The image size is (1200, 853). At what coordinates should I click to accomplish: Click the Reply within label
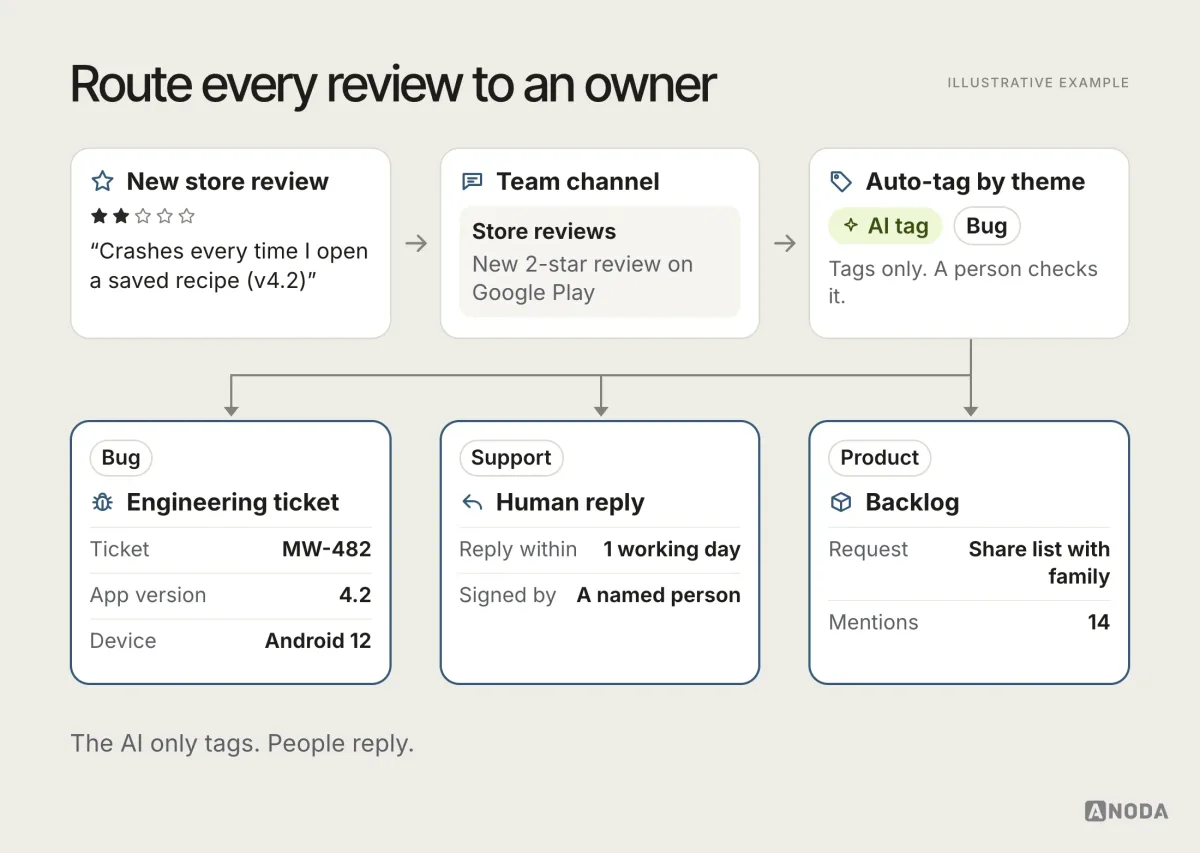518,549
